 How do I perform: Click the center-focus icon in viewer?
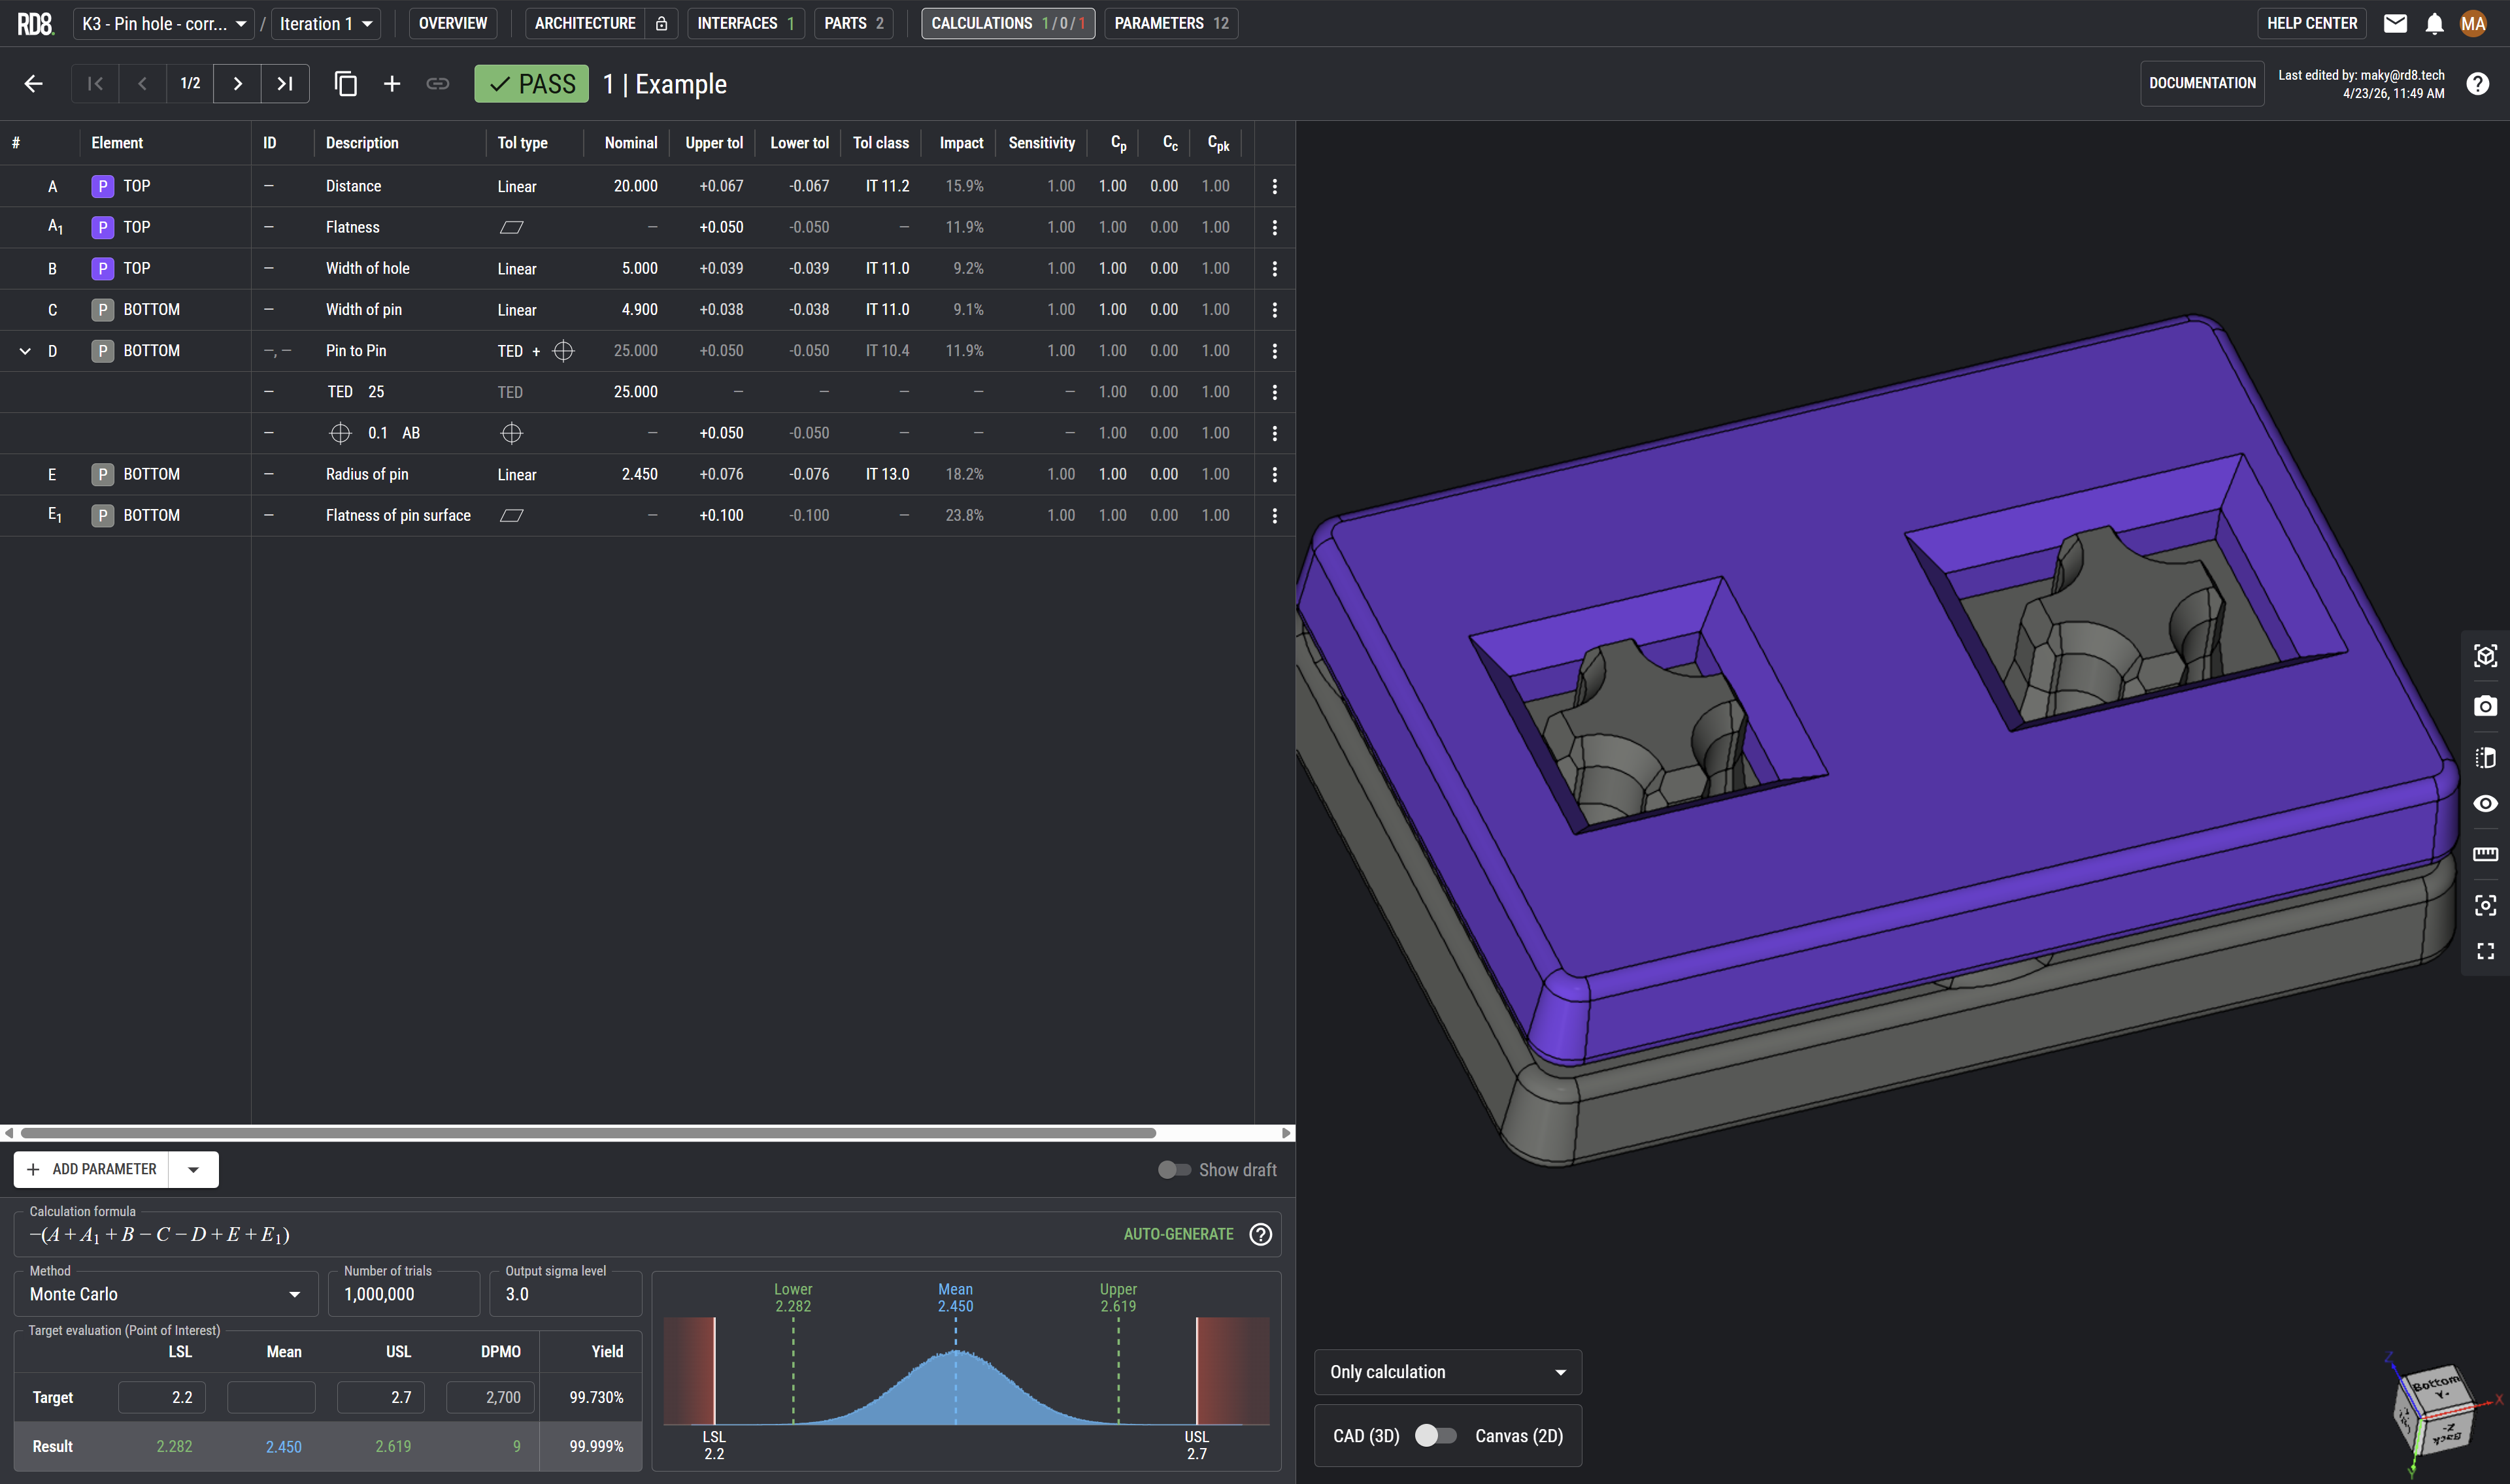click(2485, 905)
